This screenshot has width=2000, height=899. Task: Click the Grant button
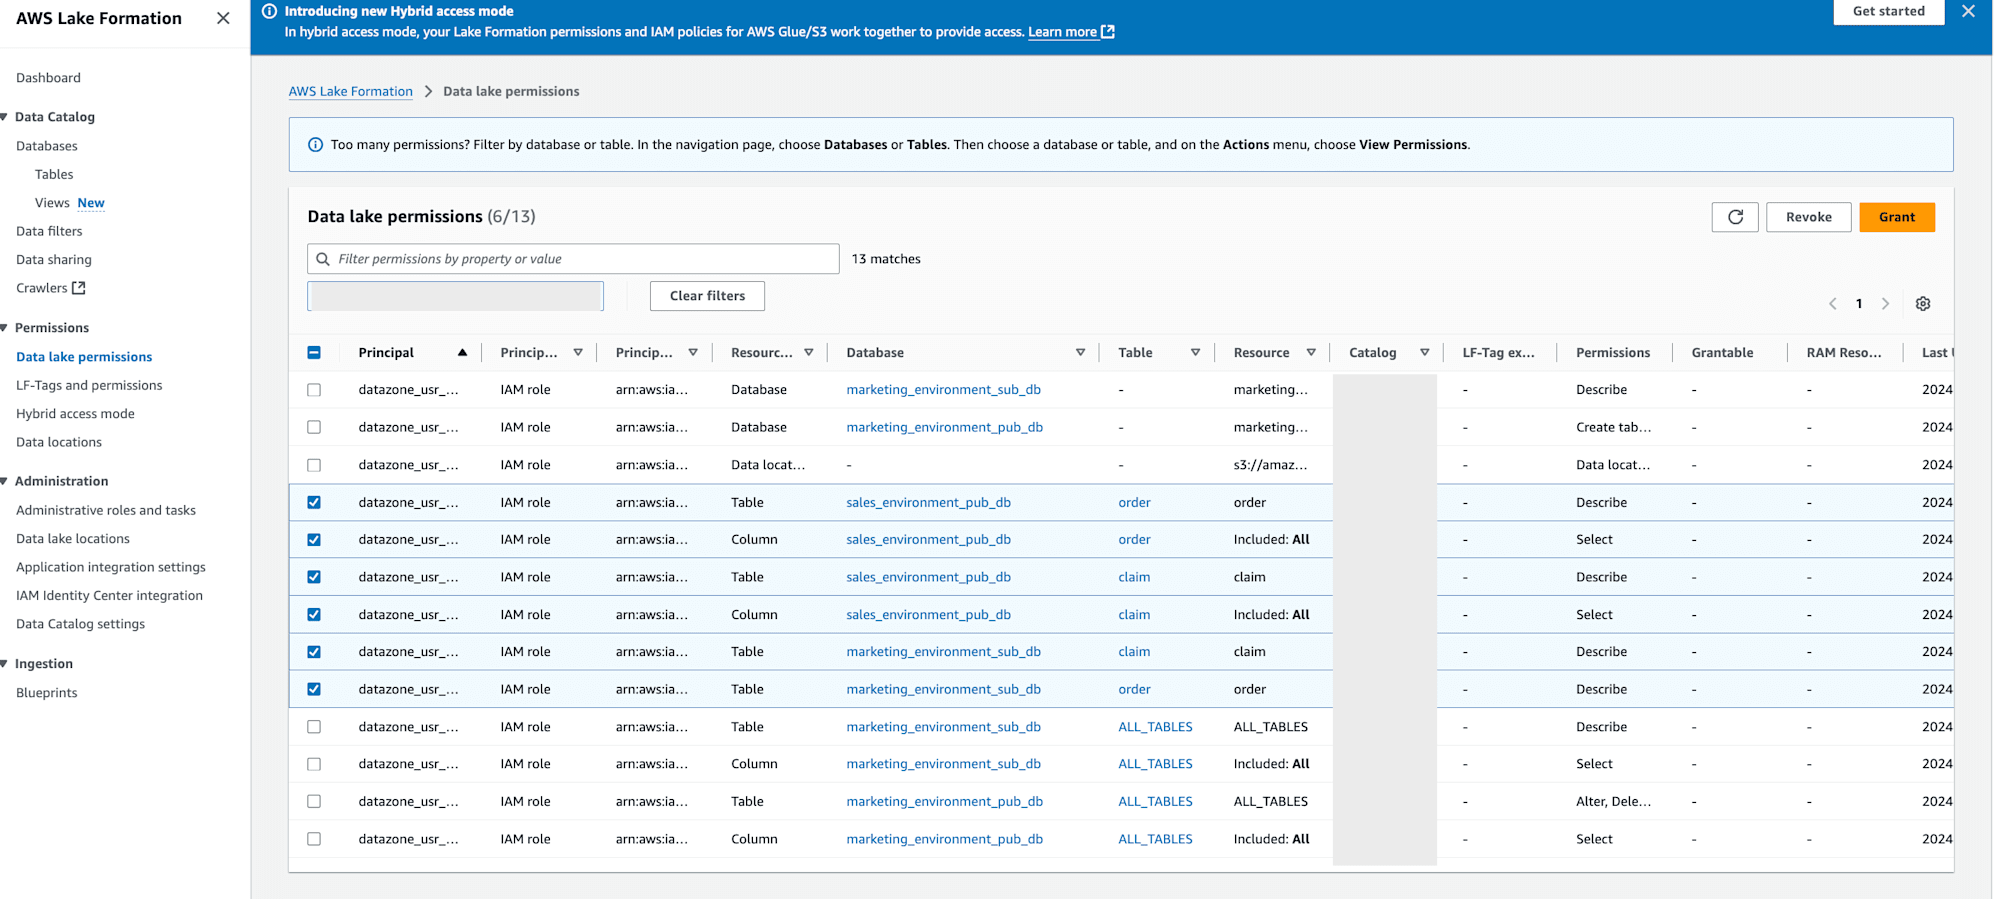[x=1897, y=217]
